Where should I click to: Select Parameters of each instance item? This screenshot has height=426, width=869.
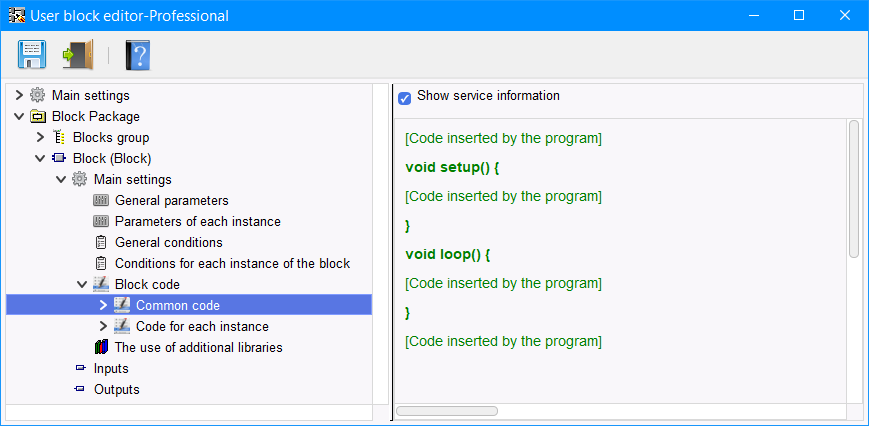tap(197, 221)
